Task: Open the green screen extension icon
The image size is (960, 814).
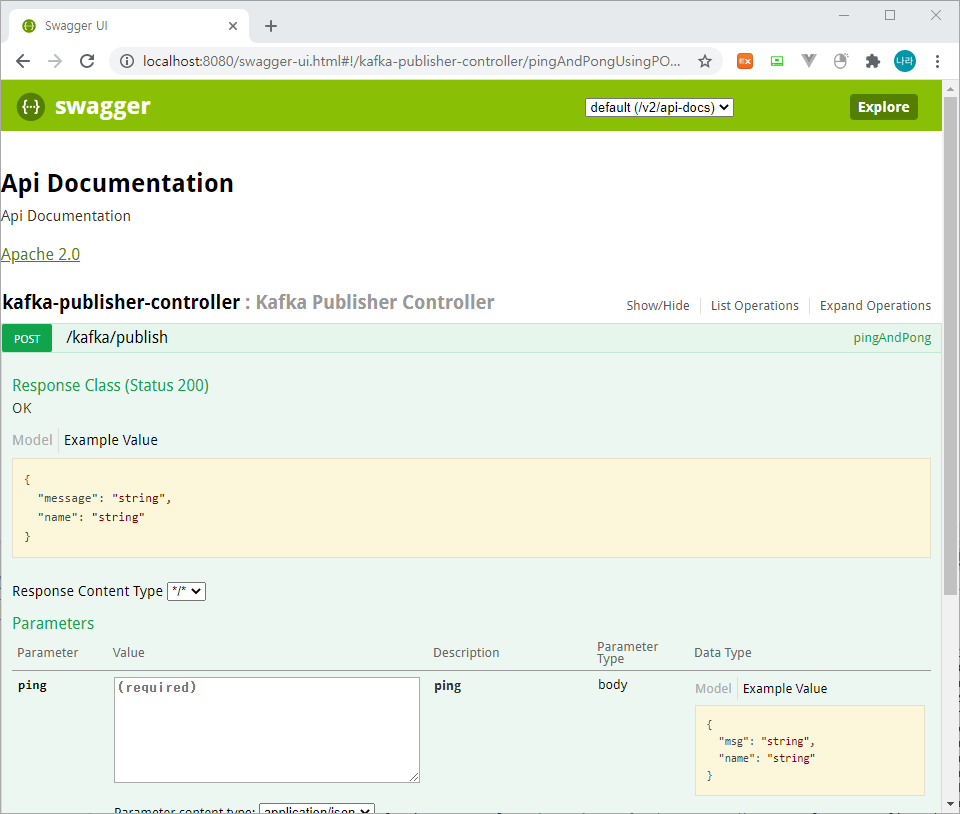Action: point(777,61)
